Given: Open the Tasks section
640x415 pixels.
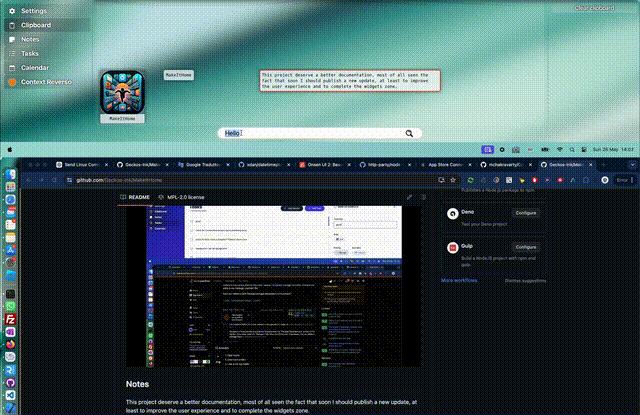Looking at the screenshot, I should (x=30, y=53).
